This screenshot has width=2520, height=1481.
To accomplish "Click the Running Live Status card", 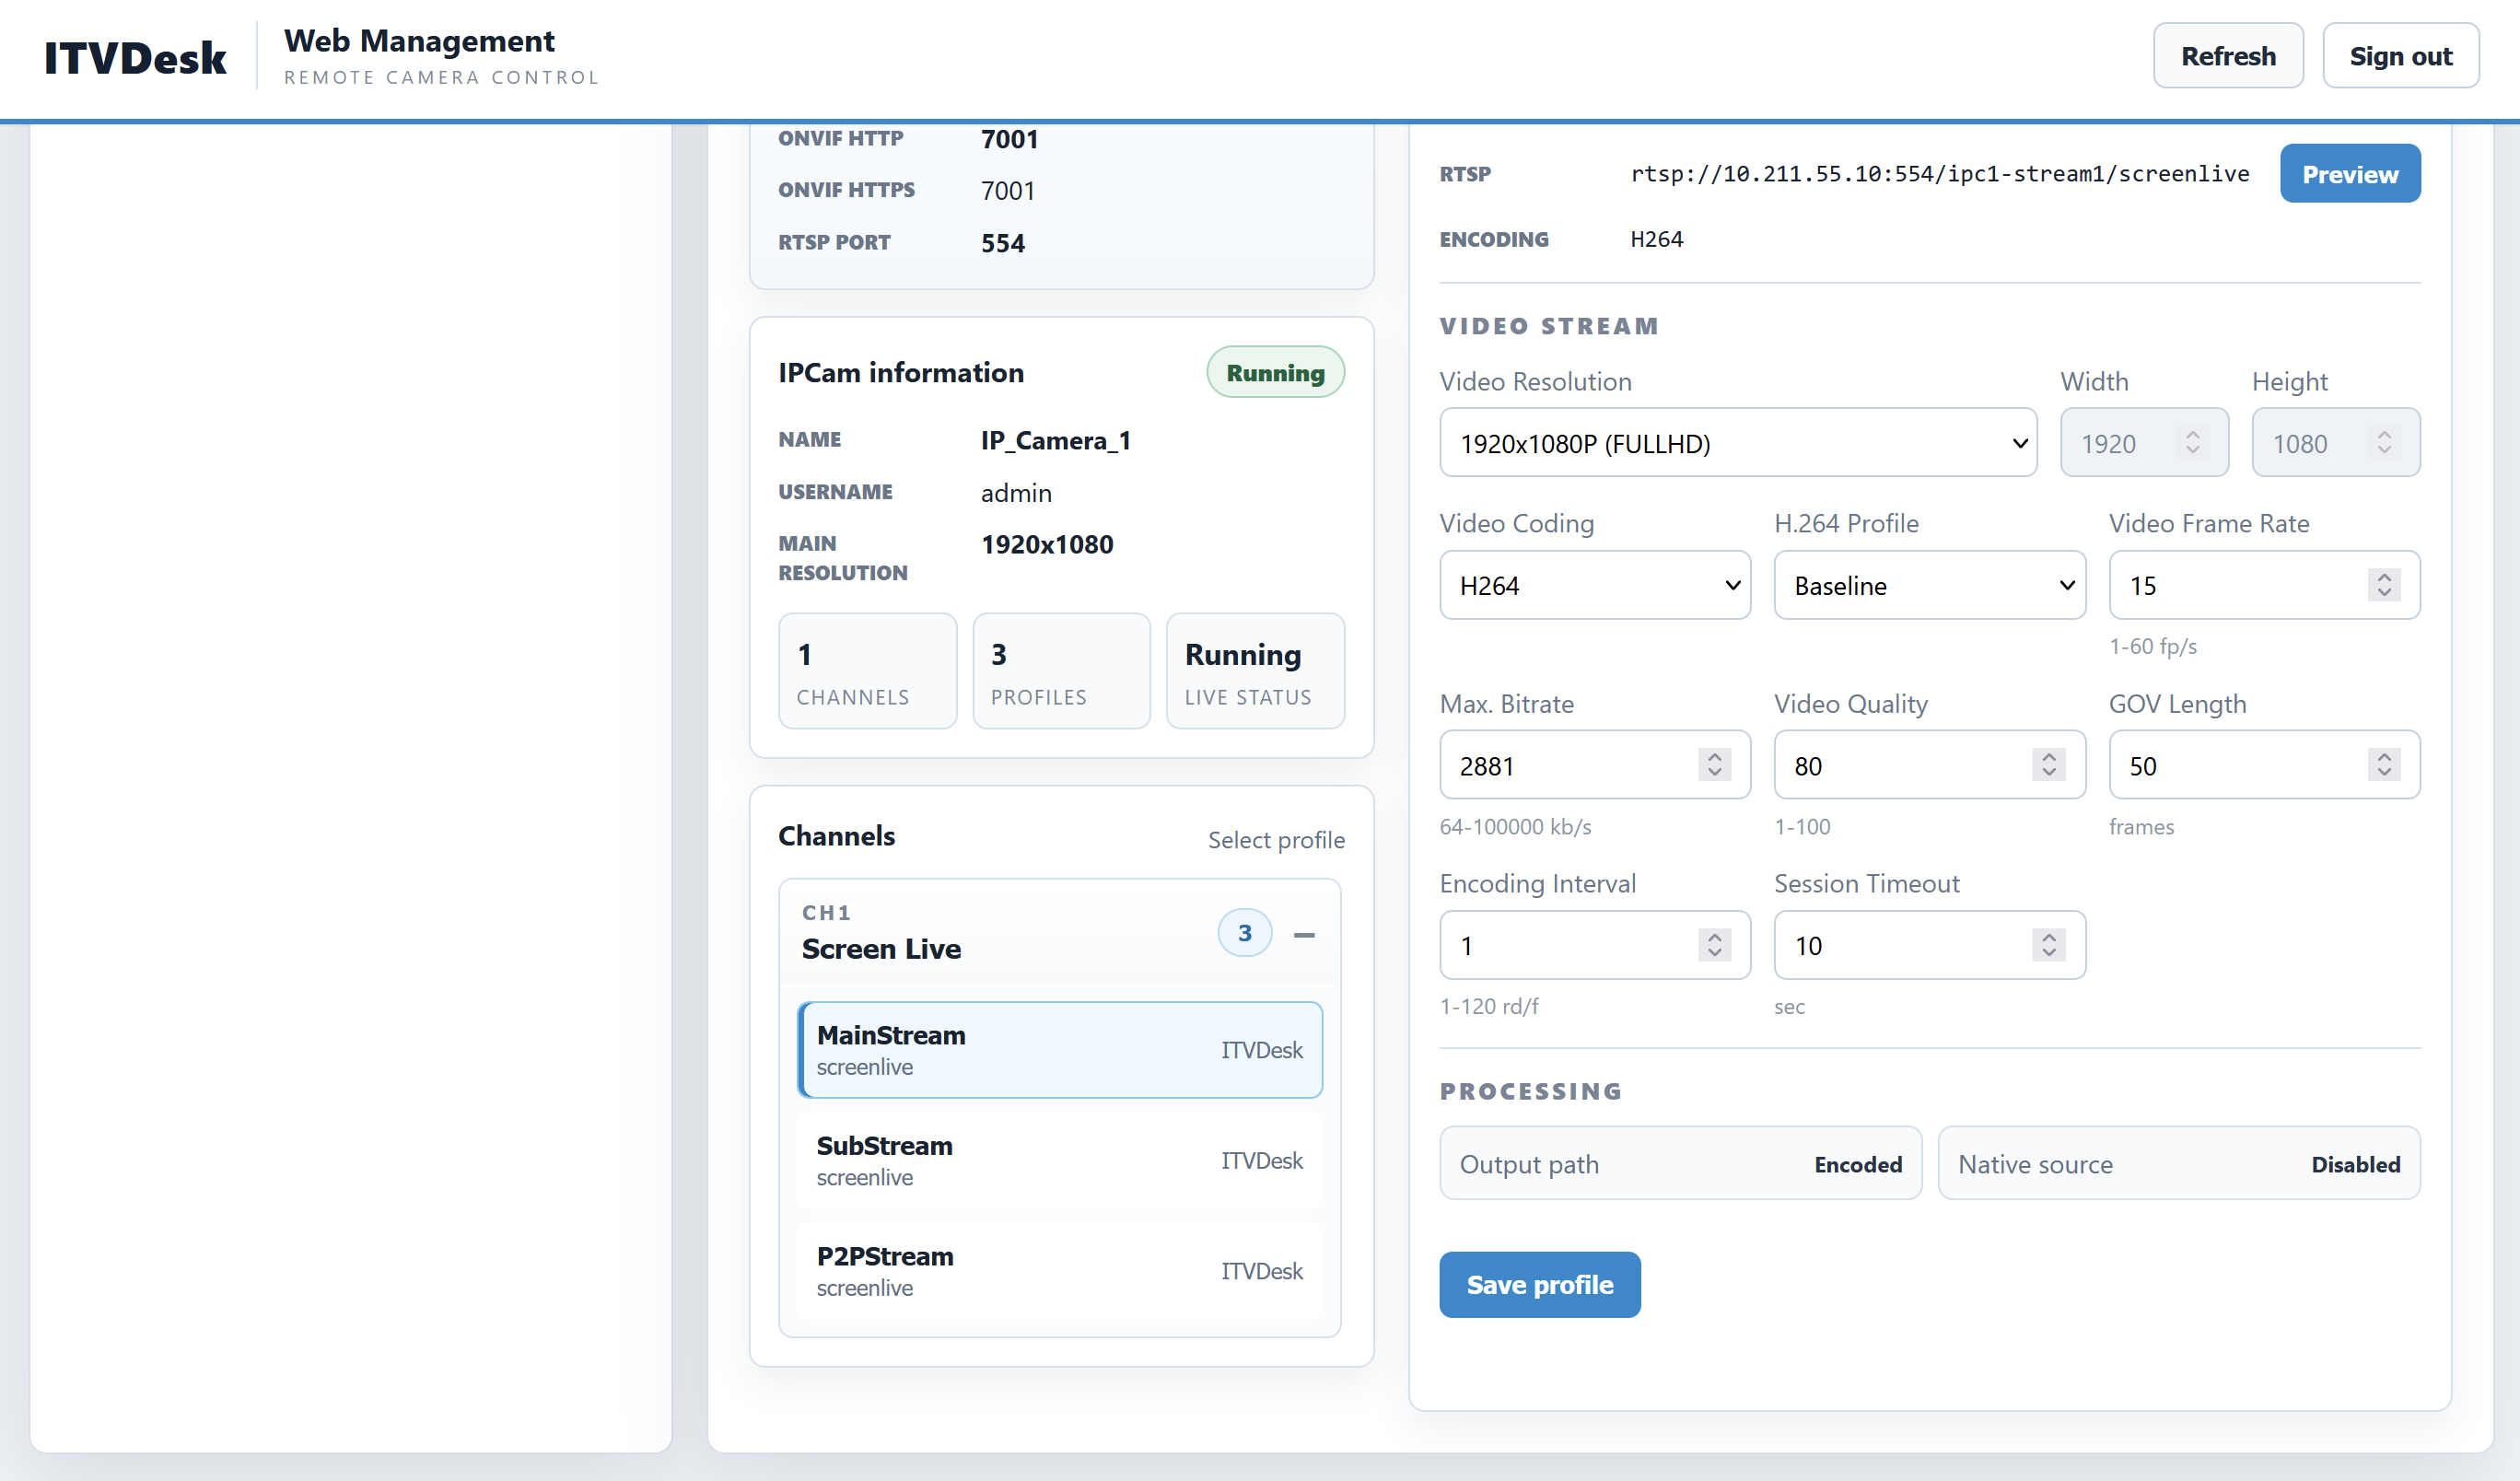I will pos(1255,672).
